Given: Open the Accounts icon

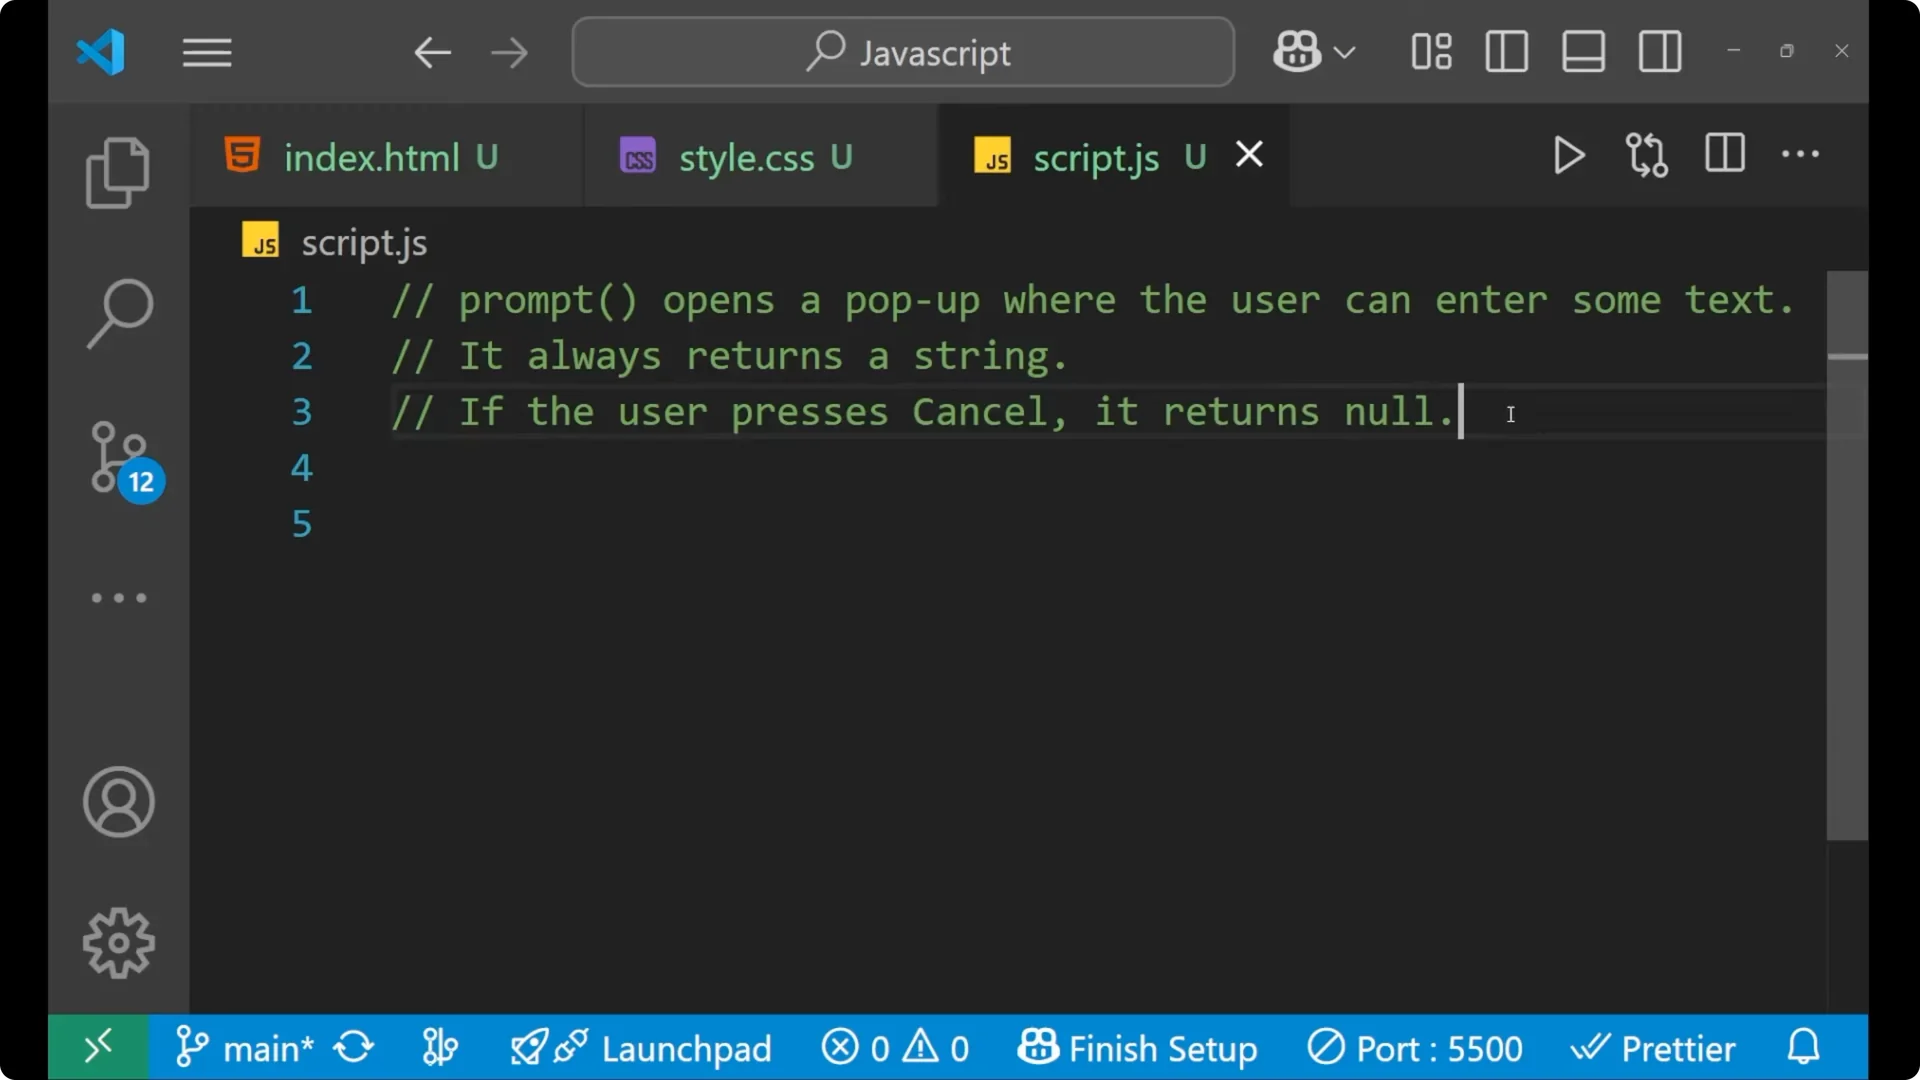Looking at the screenshot, I should pos(119,802).
